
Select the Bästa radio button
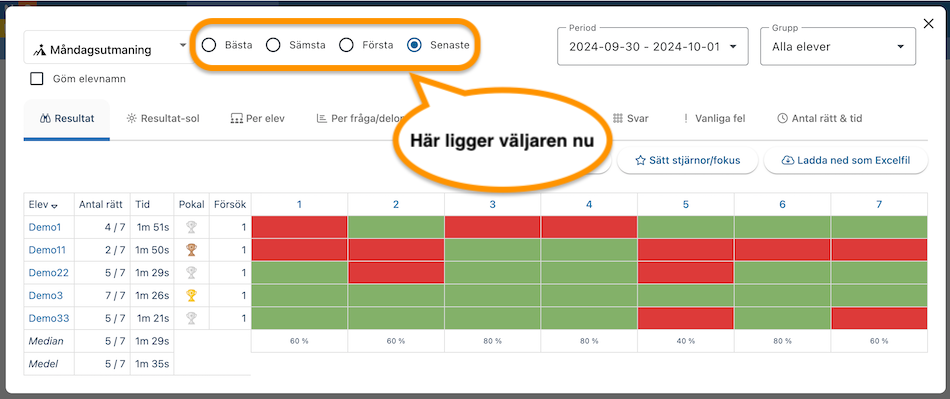209,45
